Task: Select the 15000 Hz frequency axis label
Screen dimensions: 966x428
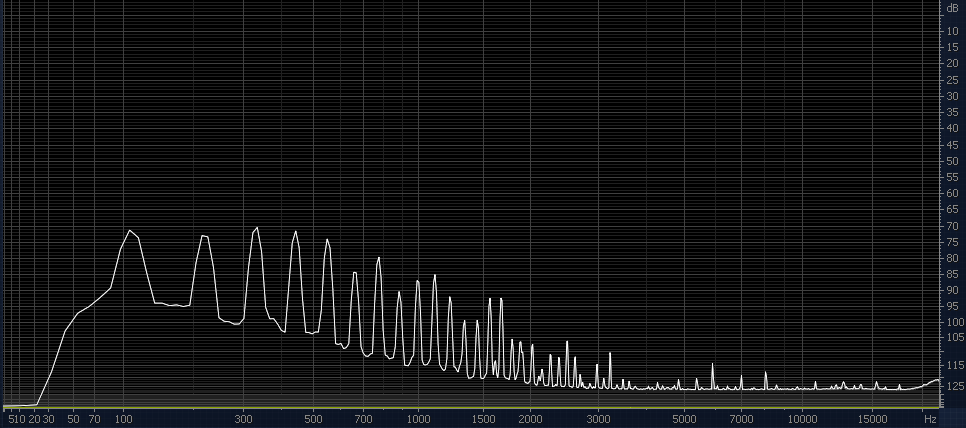Action: pyautogui.click(x=873, y=418)
